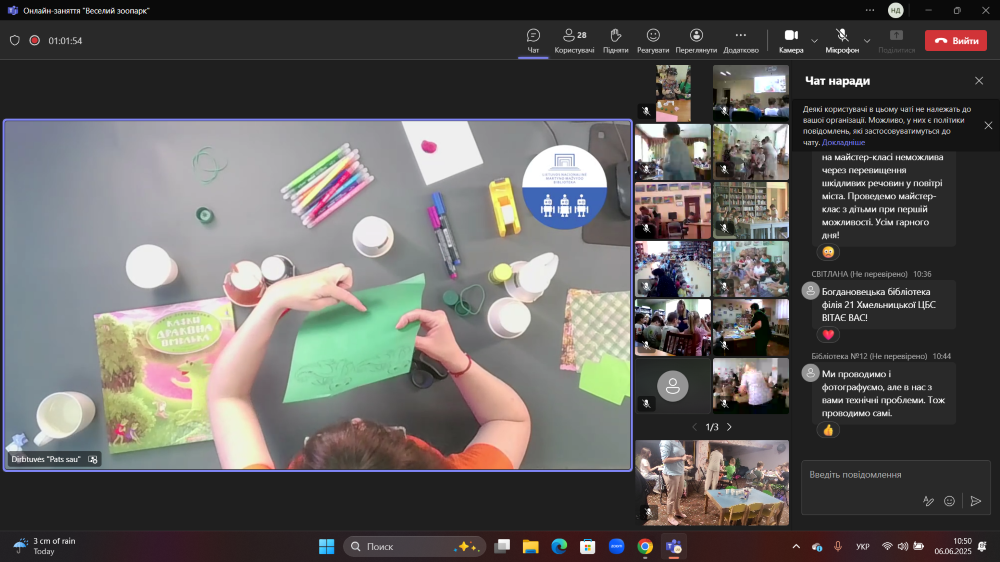Open the taskbar clock showing 10:50
The width and height of the screenshot is (1000, 562).
(x=953, y=546)
